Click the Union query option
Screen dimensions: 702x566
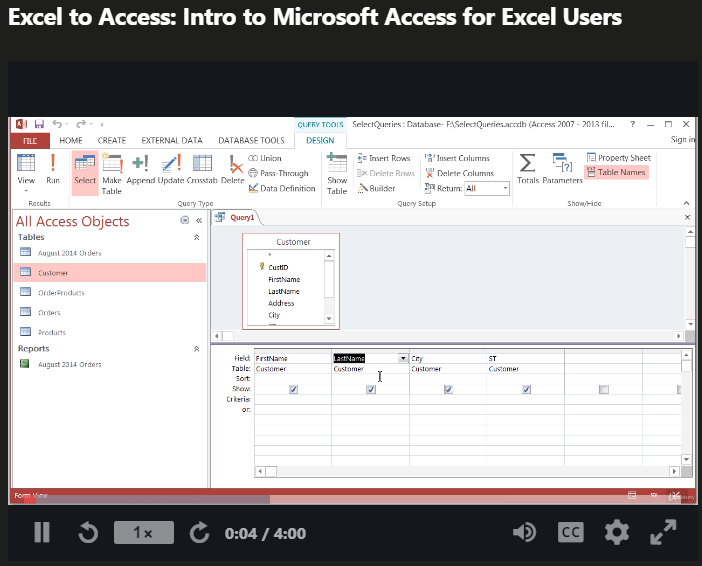[265, 158]
